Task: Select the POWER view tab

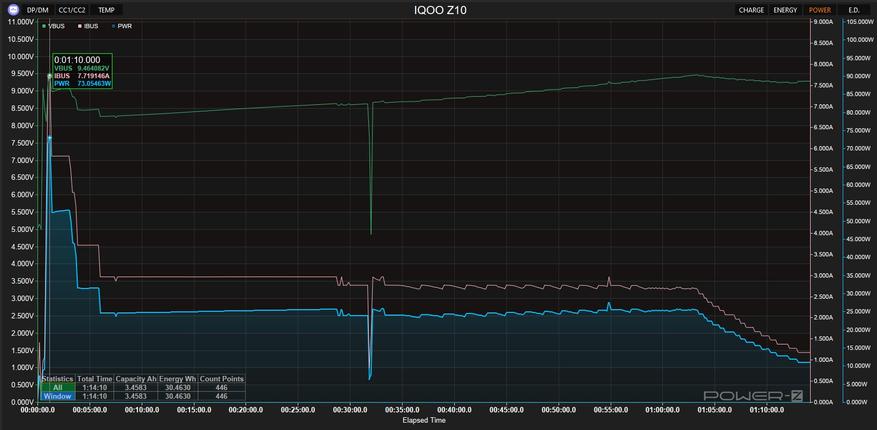Action: (819, 10)
